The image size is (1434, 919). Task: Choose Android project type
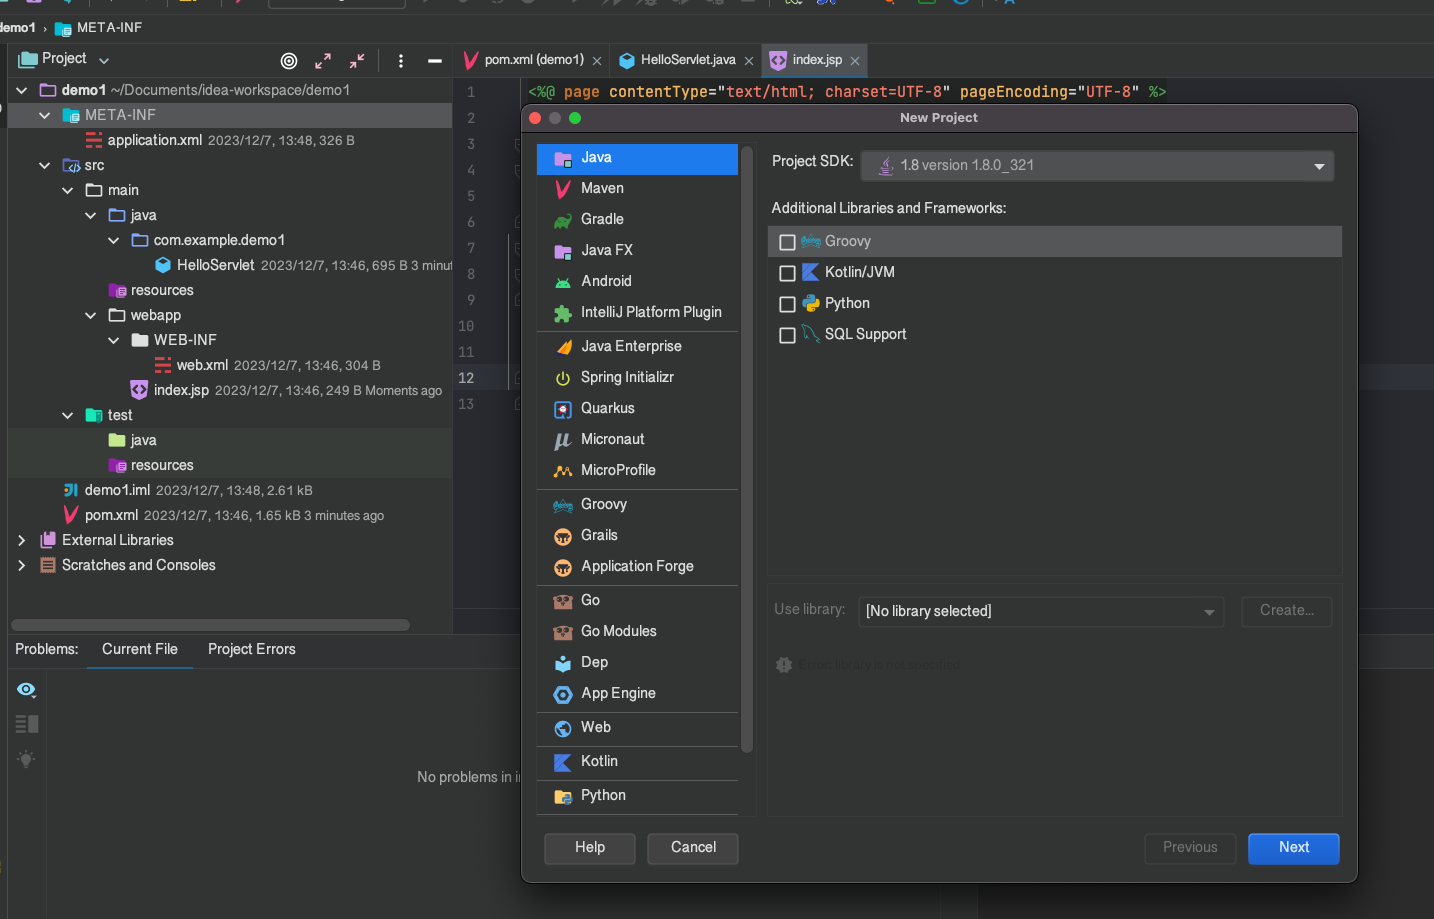tap(637, 281)
